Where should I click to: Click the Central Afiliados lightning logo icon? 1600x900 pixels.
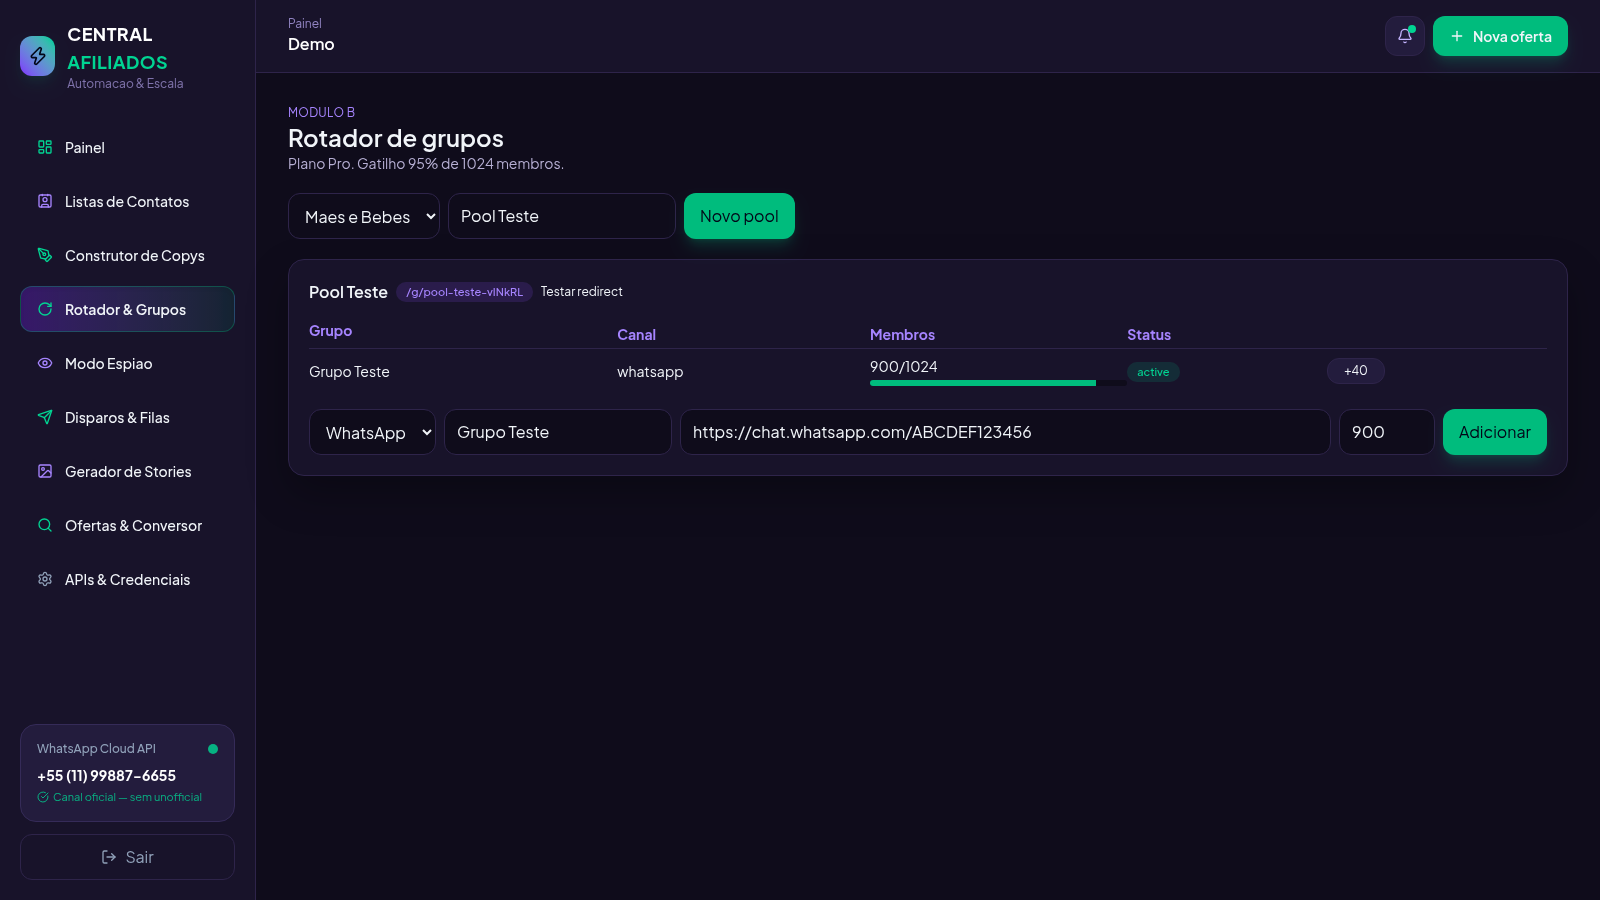(x=38, y=56)
